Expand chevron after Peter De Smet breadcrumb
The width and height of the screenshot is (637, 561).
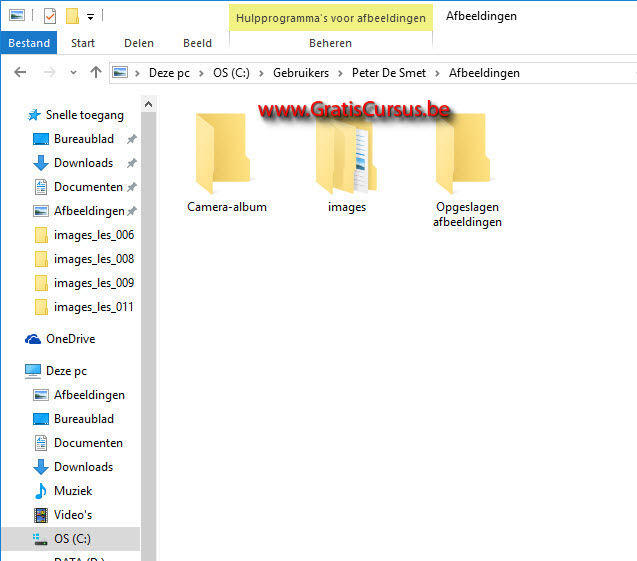(x=438, y=73)
